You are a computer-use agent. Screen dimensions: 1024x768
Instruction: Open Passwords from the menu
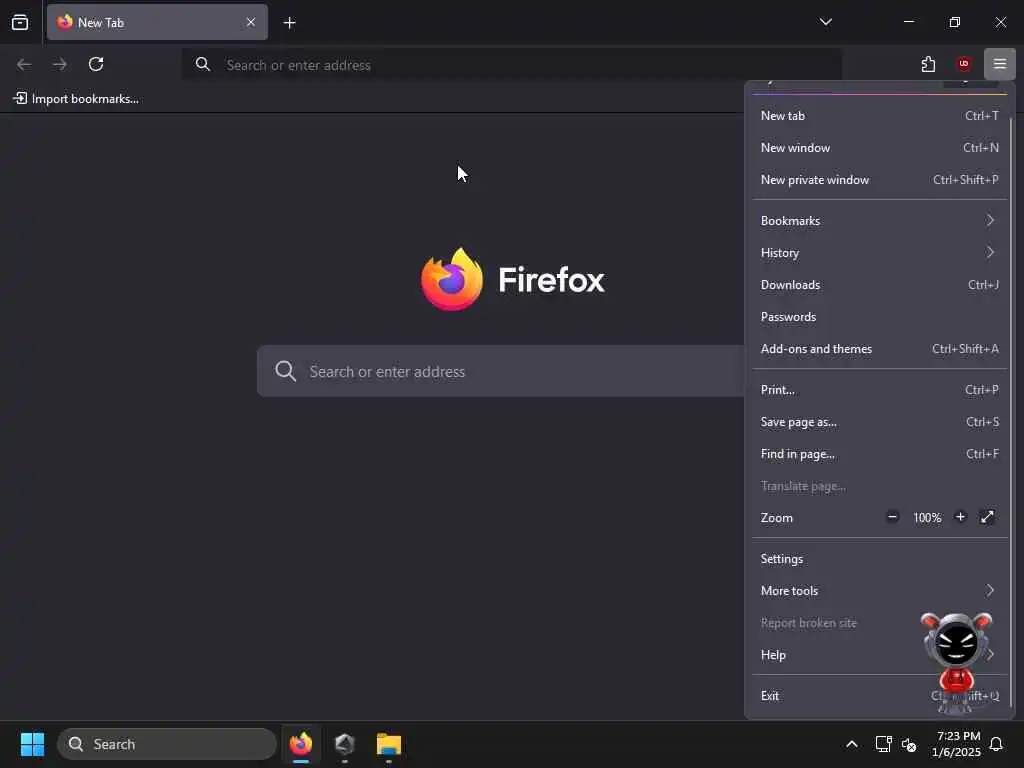(879, 317)
